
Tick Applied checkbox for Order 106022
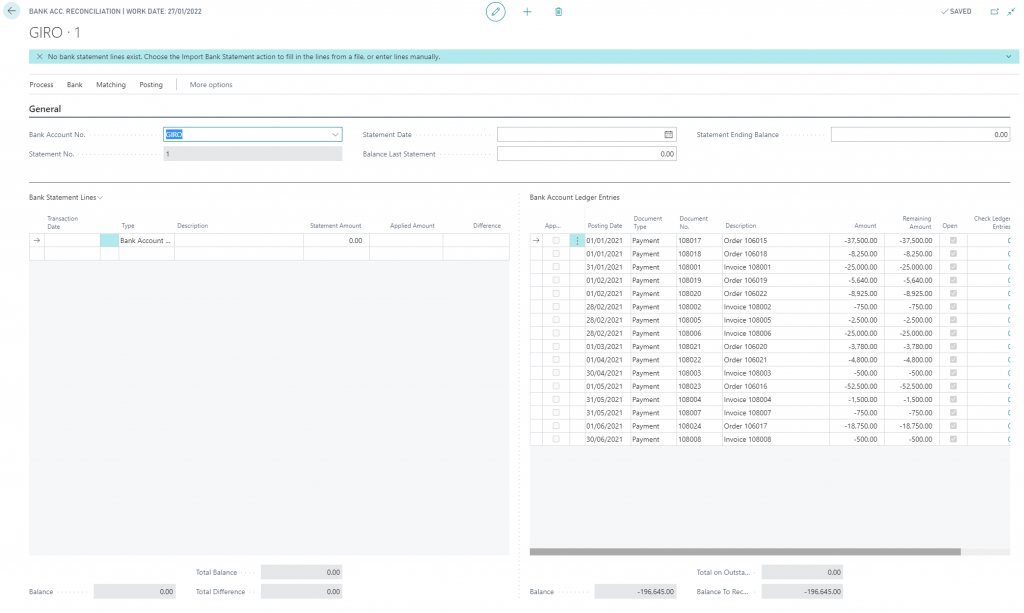(x=556, y=294)
